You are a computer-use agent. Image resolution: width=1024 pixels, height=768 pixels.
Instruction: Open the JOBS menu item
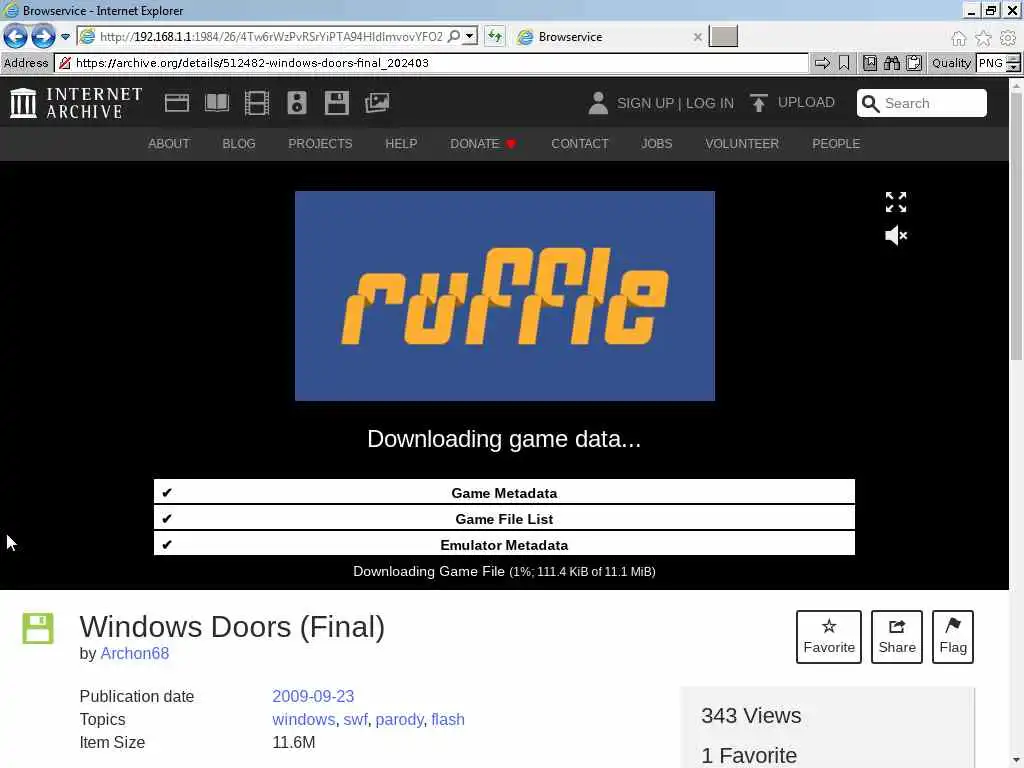coord(656,144)
